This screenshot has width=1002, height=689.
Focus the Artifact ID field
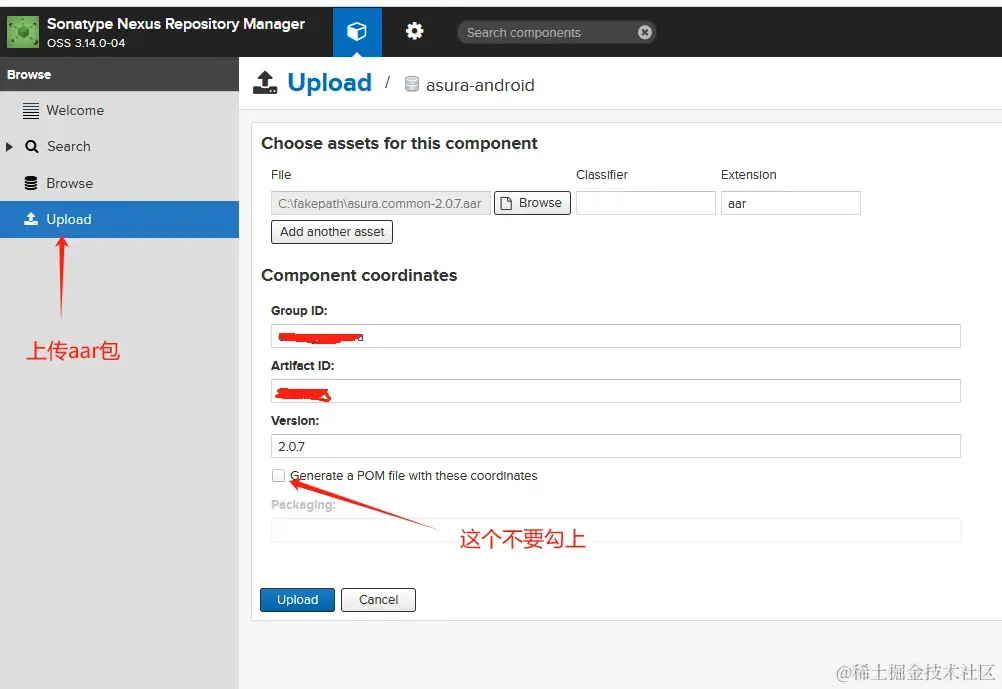615,391
